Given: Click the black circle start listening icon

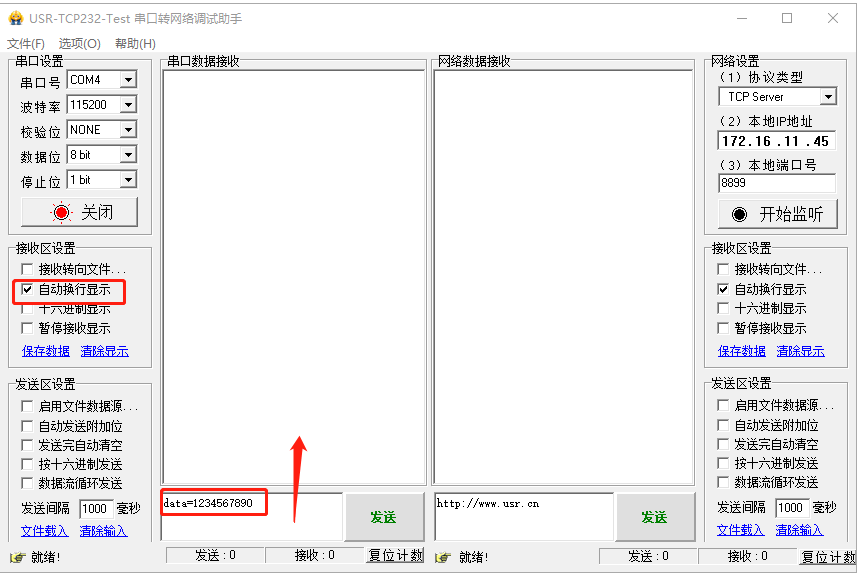Looking at the screenshot, I should click(x=739, y=214).
